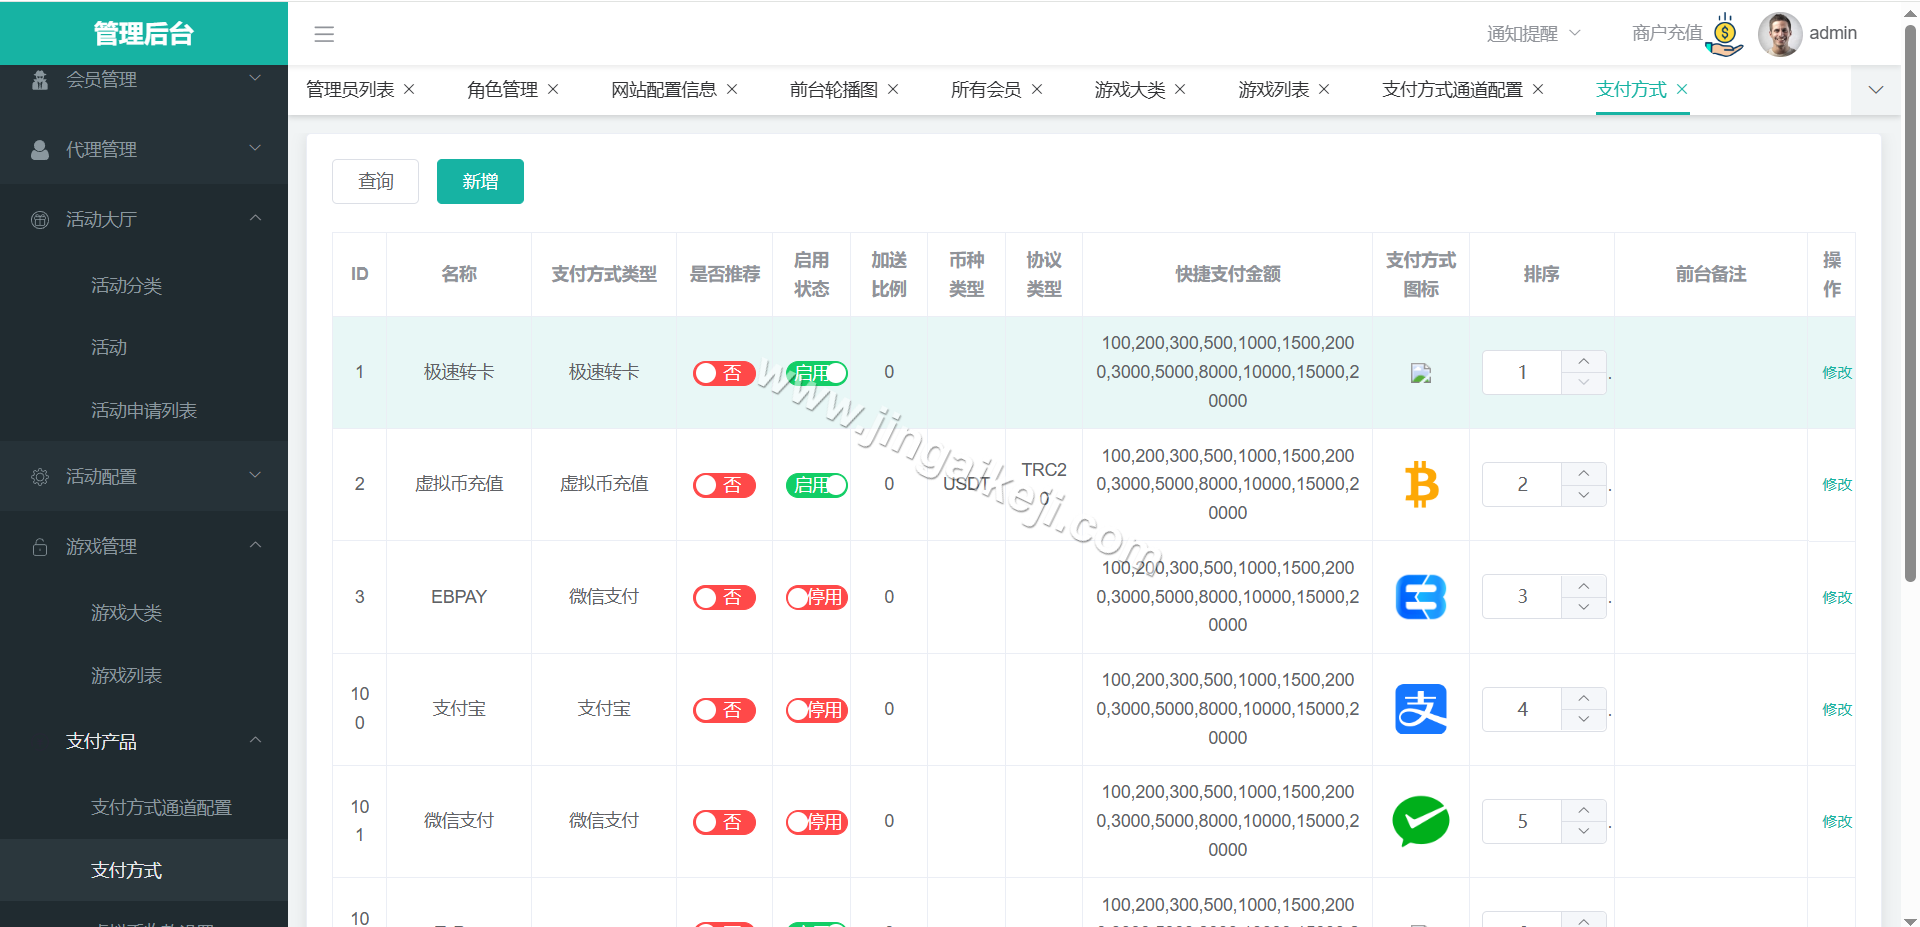The image size is (1920, 927).
Task: Collapse the 活动大厅 sidebar section
Action: 144,219
